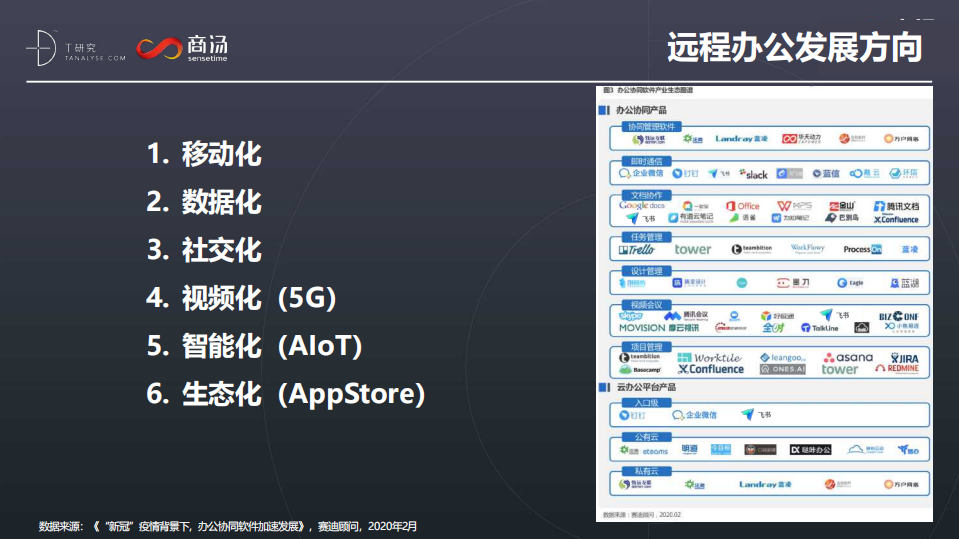Select list item '4. 视频化 (5G)'
959x539 pixels.
coord(242,298)
